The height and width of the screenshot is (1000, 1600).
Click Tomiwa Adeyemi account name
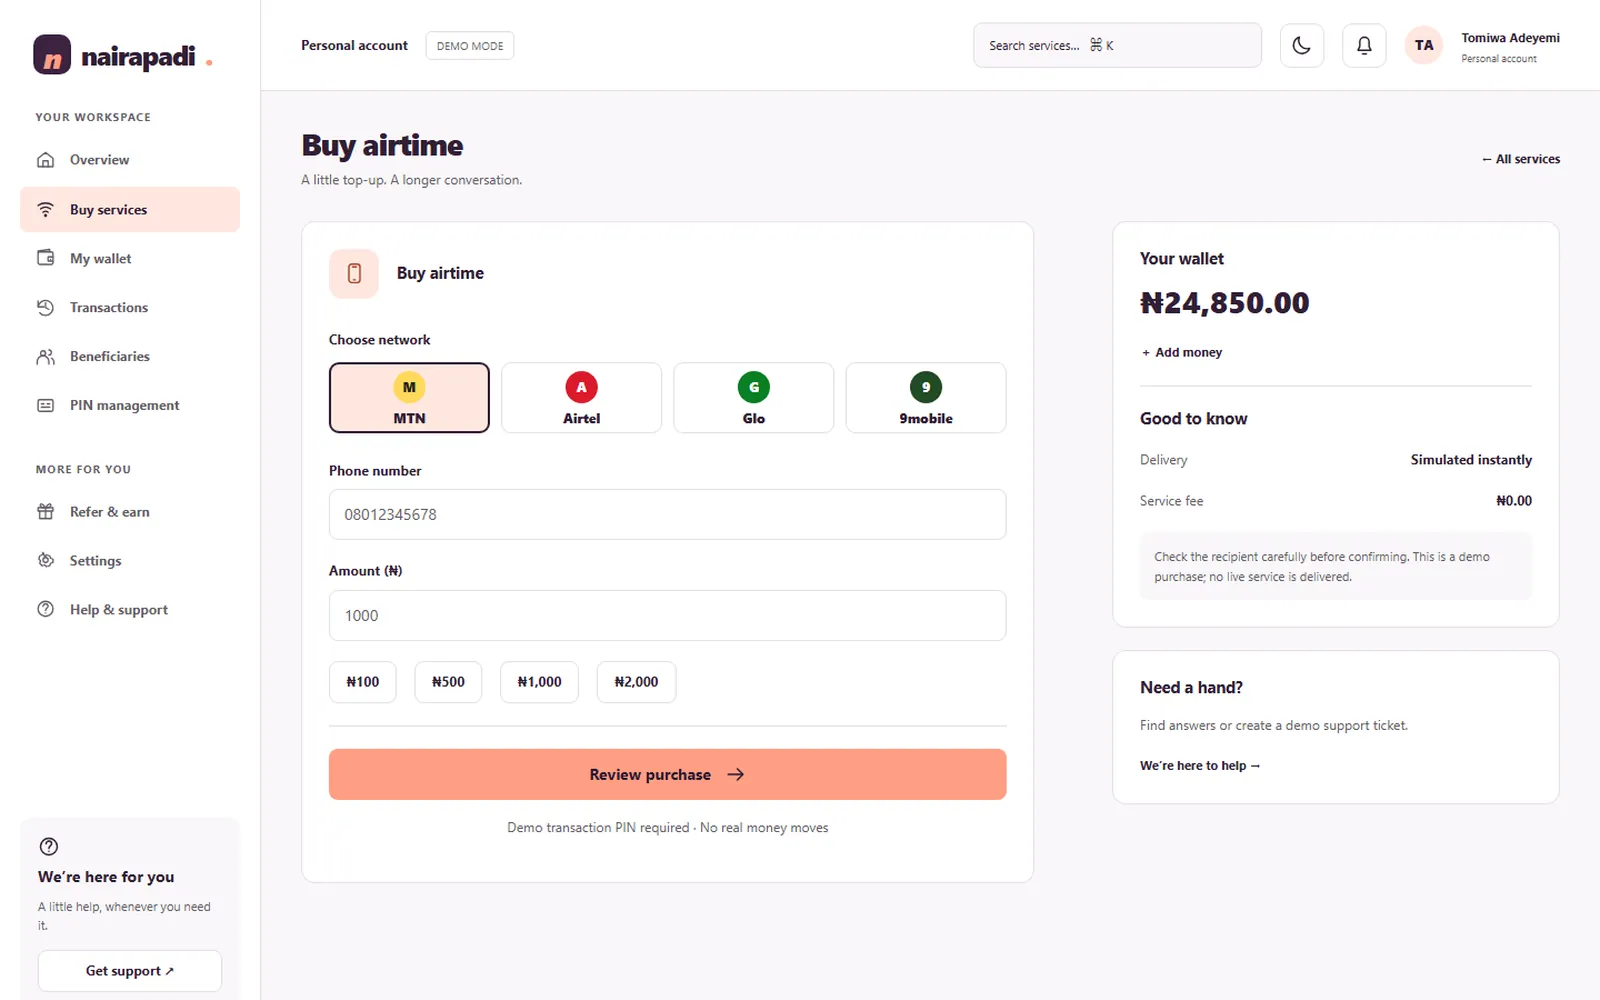pyautogui.click(x=1510, y=38)
